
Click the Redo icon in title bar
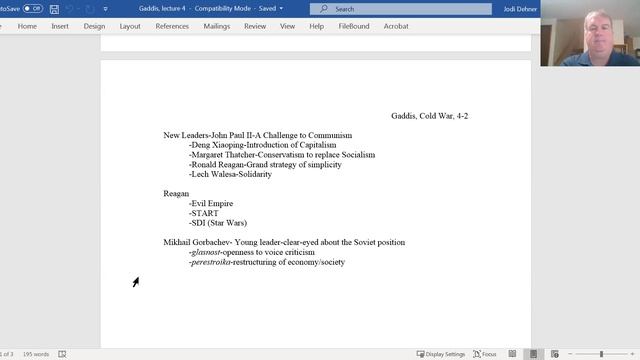point(89,9)
